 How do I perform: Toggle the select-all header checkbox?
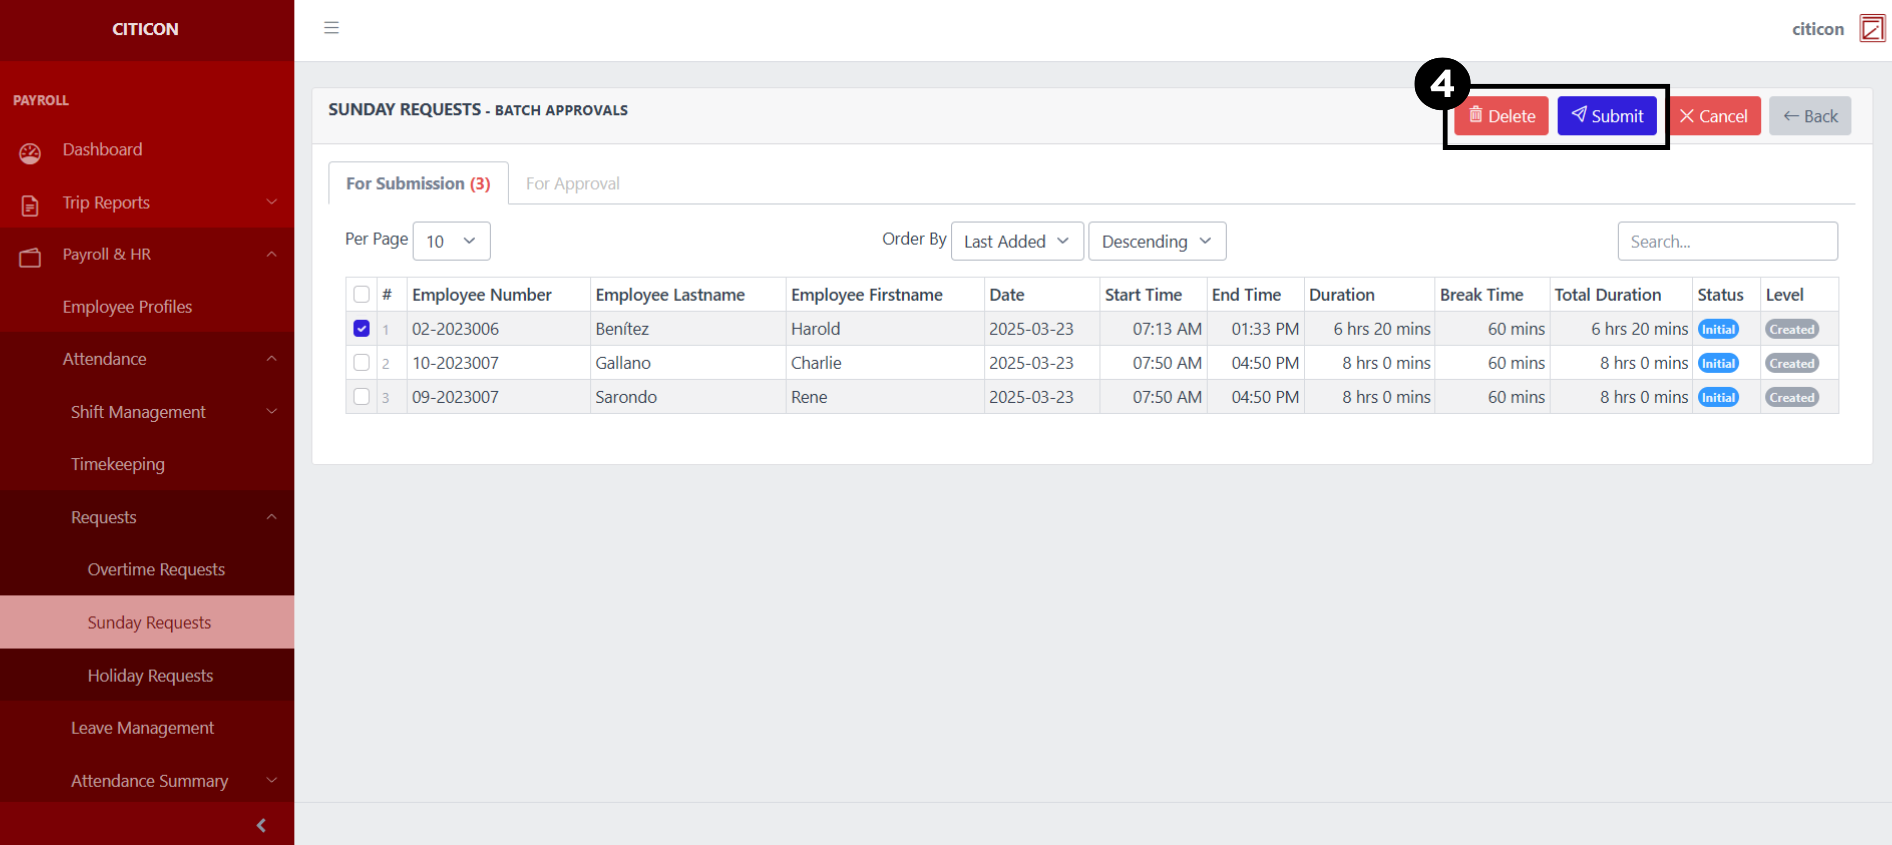(362, 294)
